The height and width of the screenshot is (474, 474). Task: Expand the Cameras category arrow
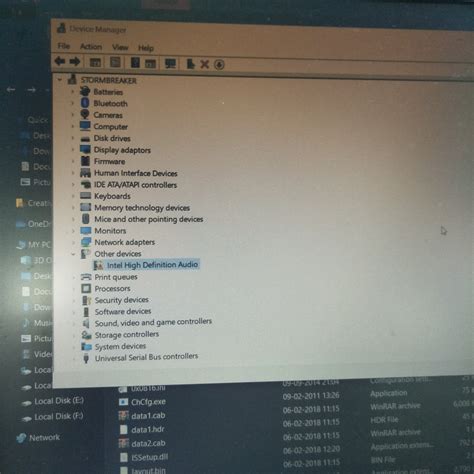point(73,115)
